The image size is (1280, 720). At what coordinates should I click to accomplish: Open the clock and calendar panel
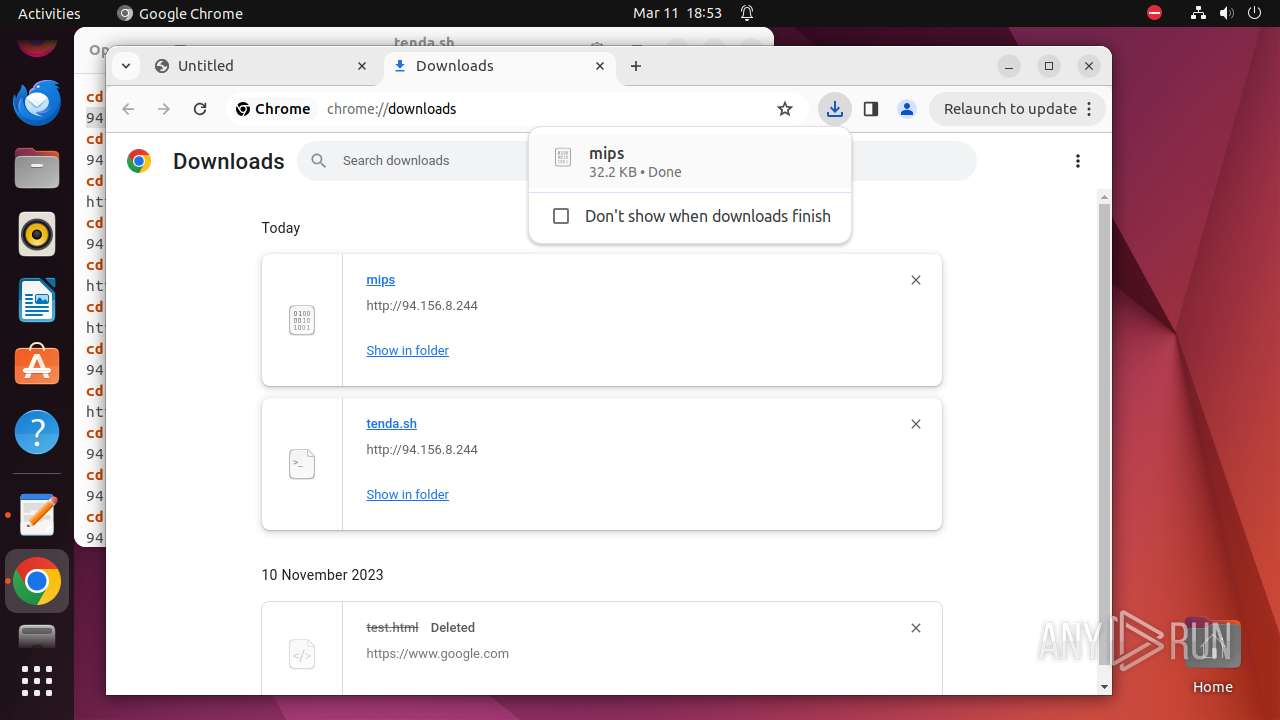point(677,13)
